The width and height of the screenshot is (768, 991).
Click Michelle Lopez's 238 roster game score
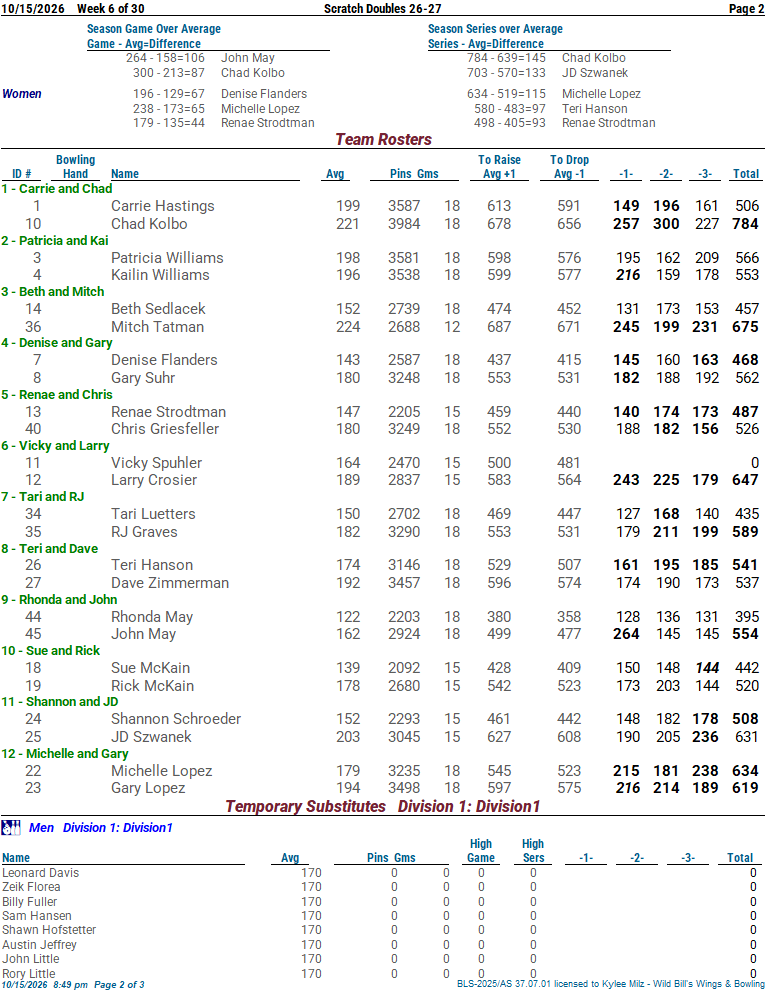click(x=705, y=771)
